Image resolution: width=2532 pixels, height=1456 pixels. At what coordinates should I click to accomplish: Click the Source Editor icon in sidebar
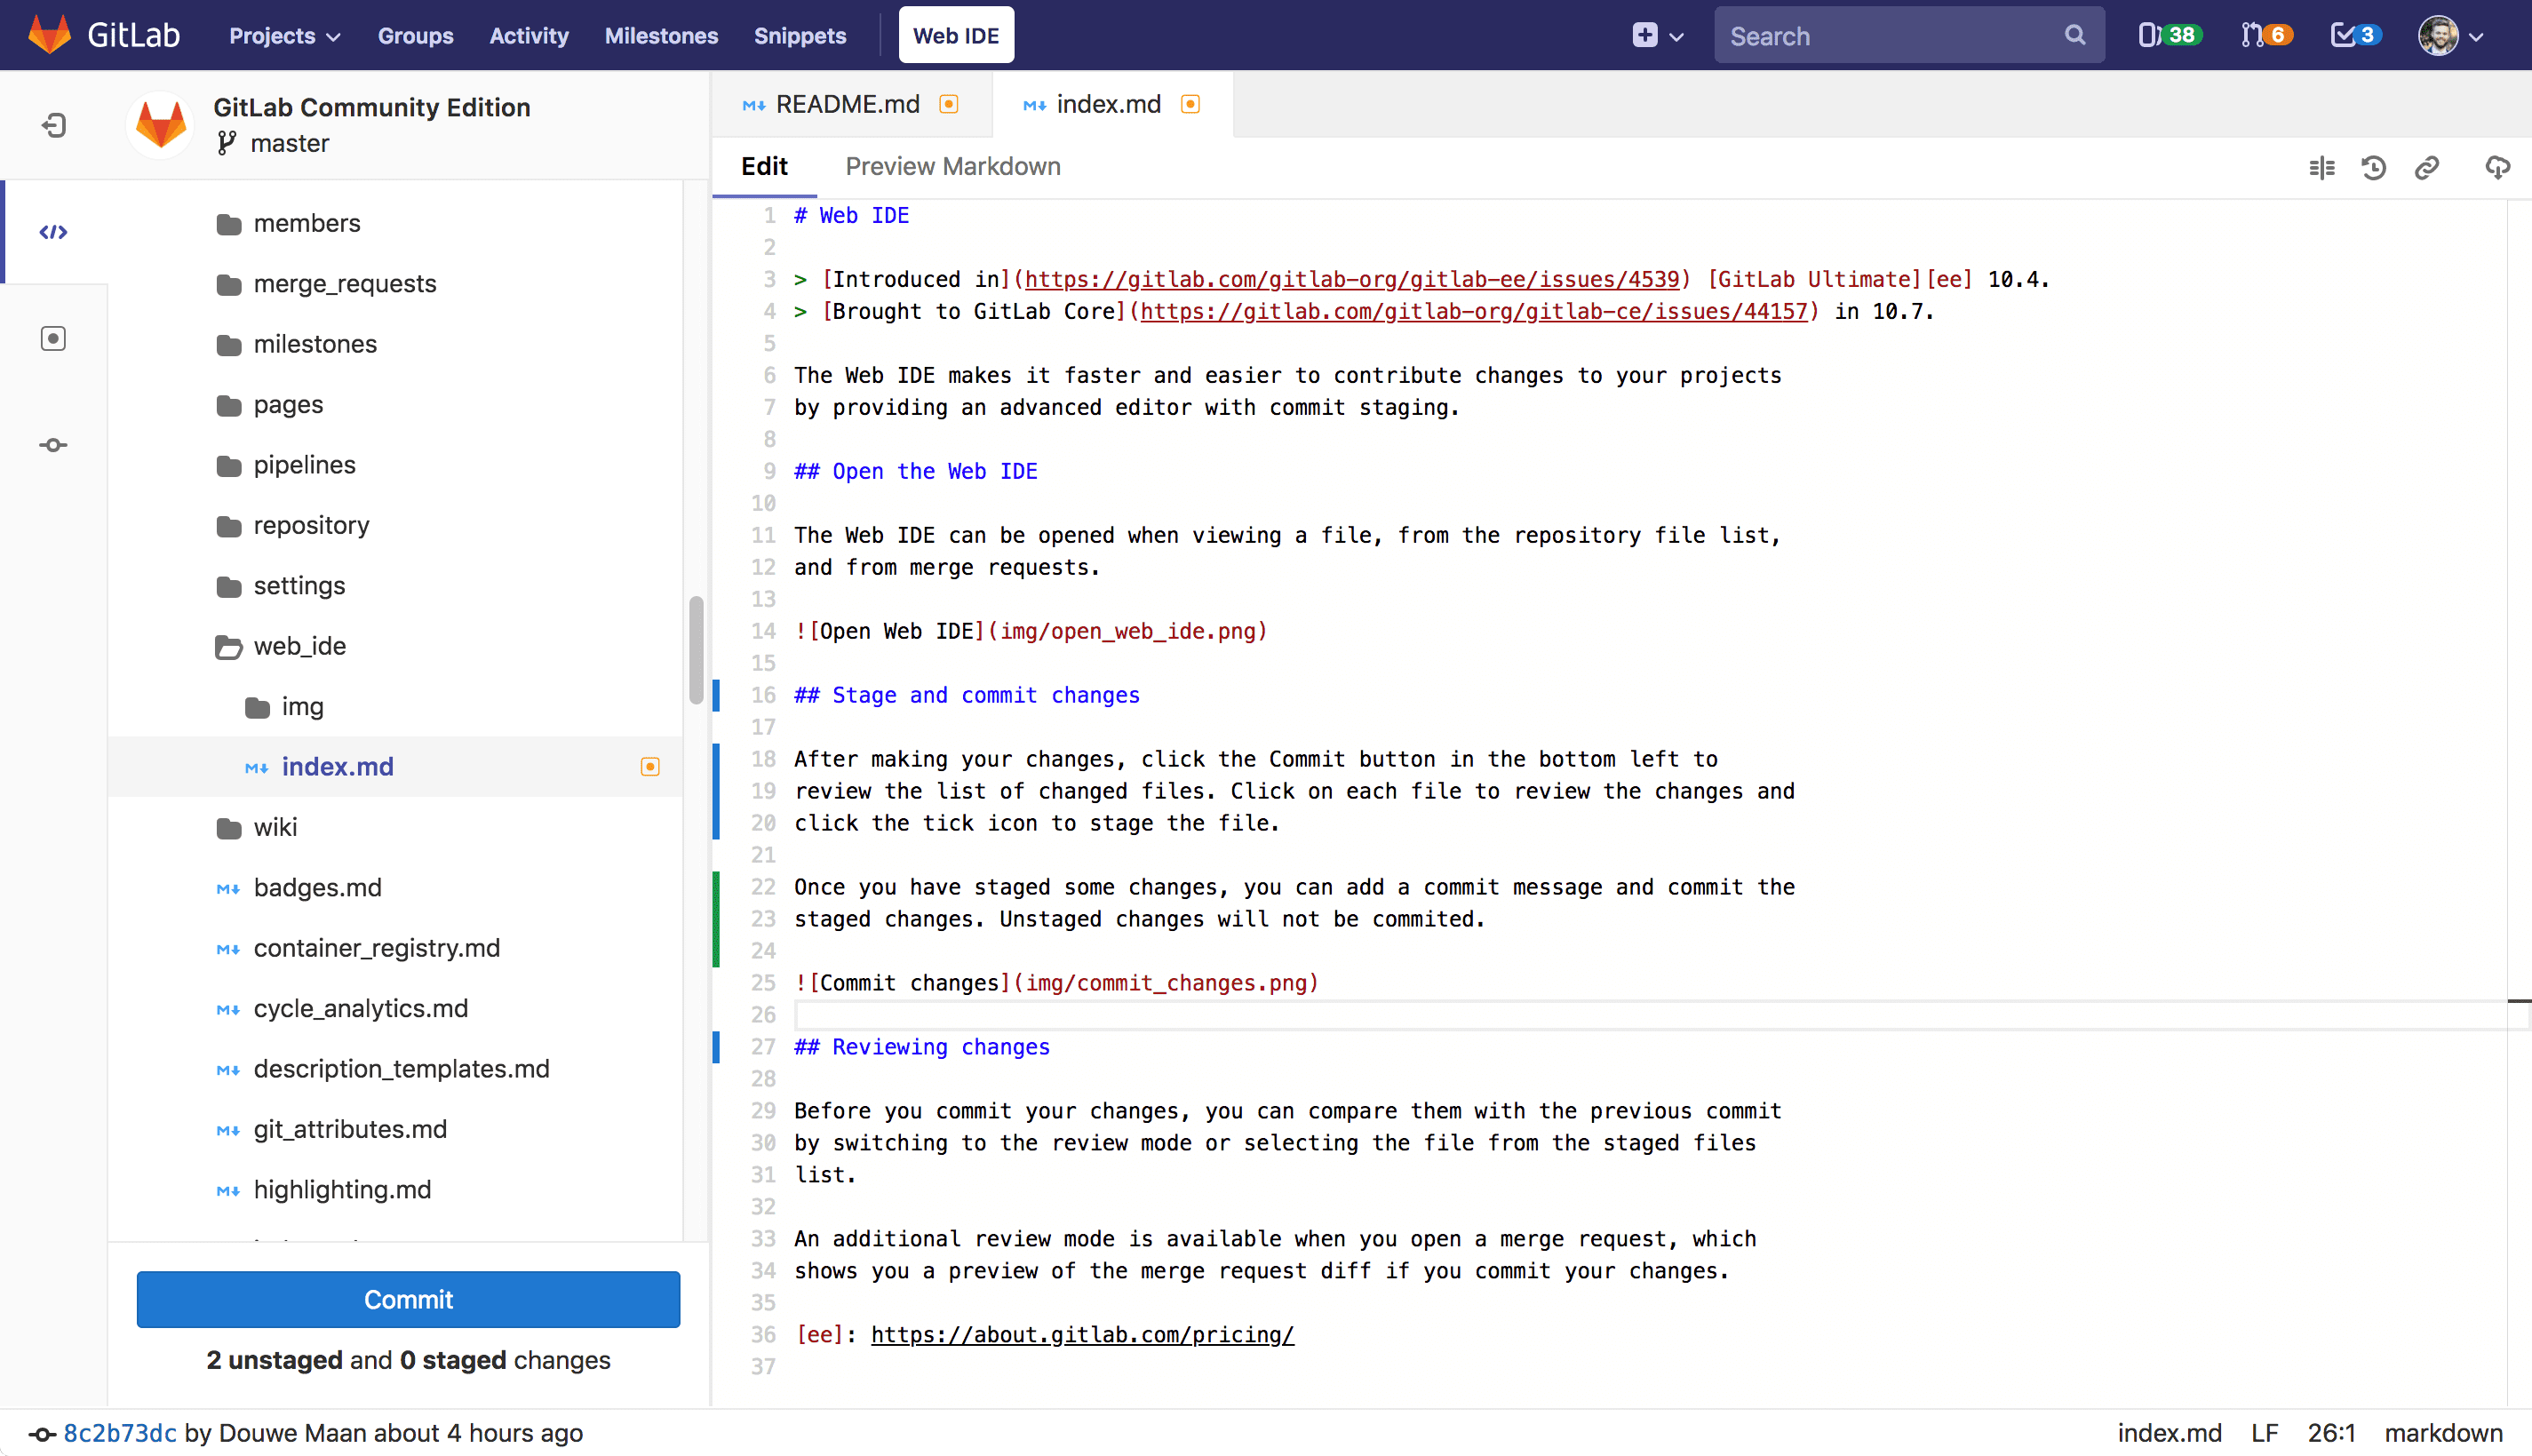point(52,231)
